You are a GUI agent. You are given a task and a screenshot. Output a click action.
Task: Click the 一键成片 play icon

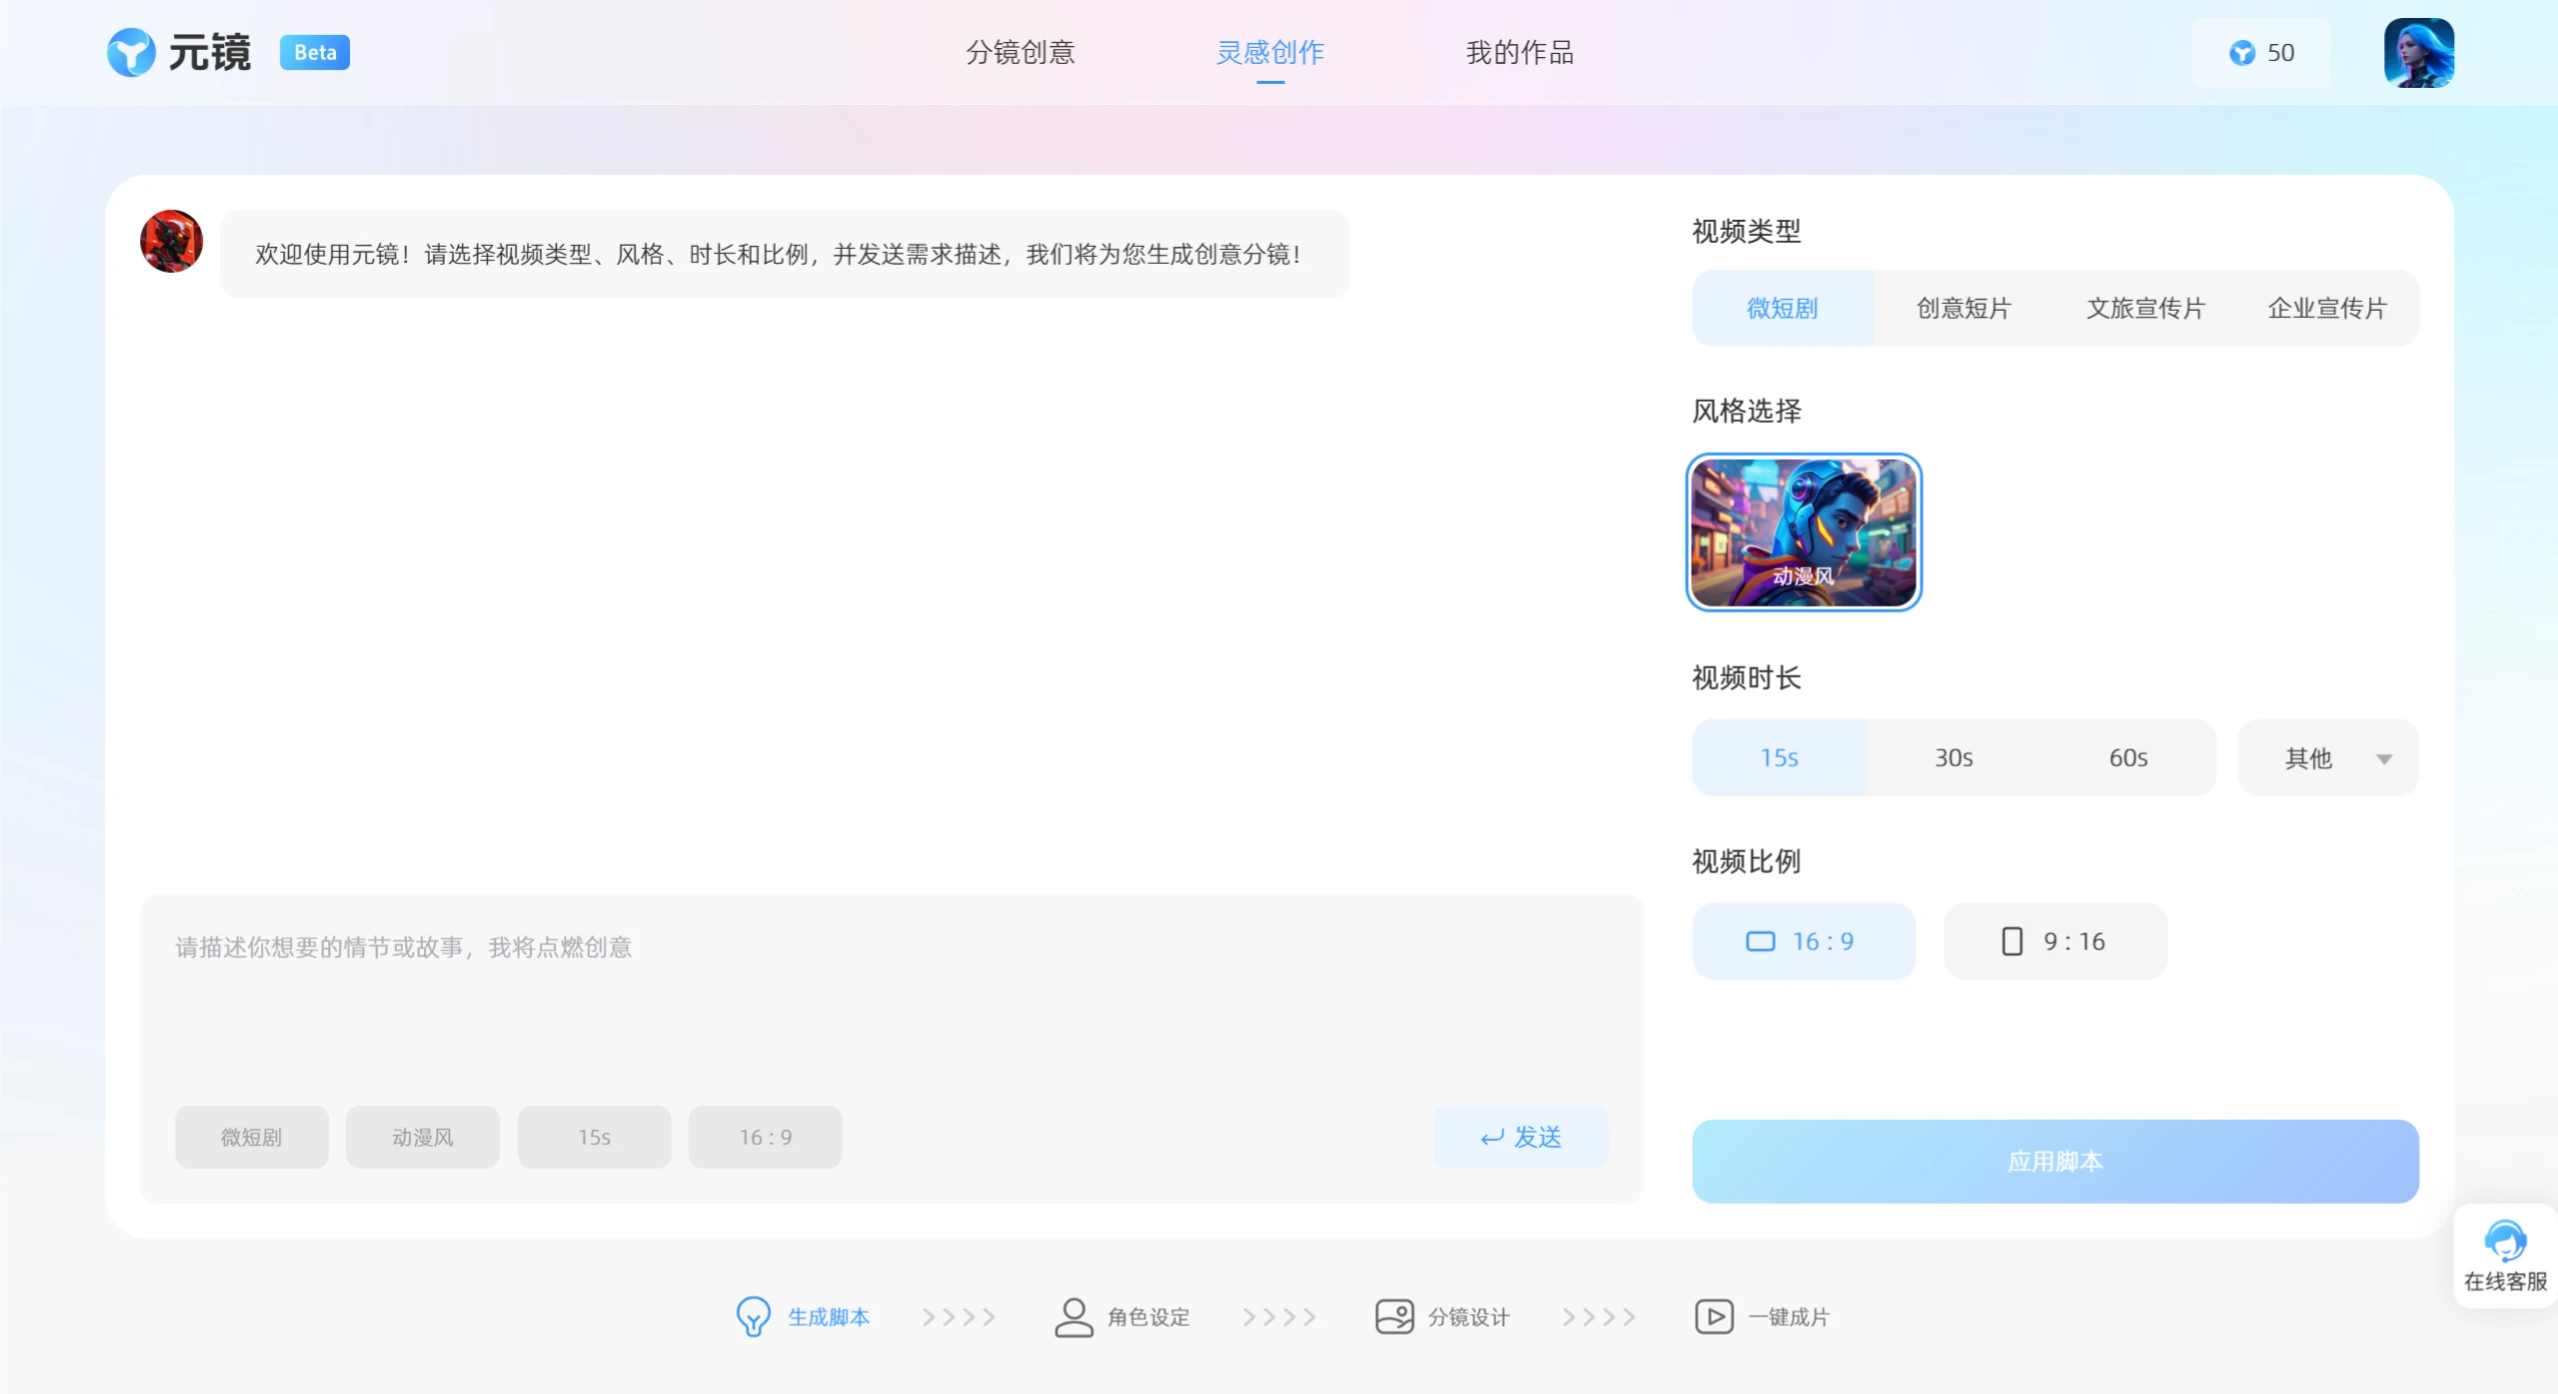1713,1316
